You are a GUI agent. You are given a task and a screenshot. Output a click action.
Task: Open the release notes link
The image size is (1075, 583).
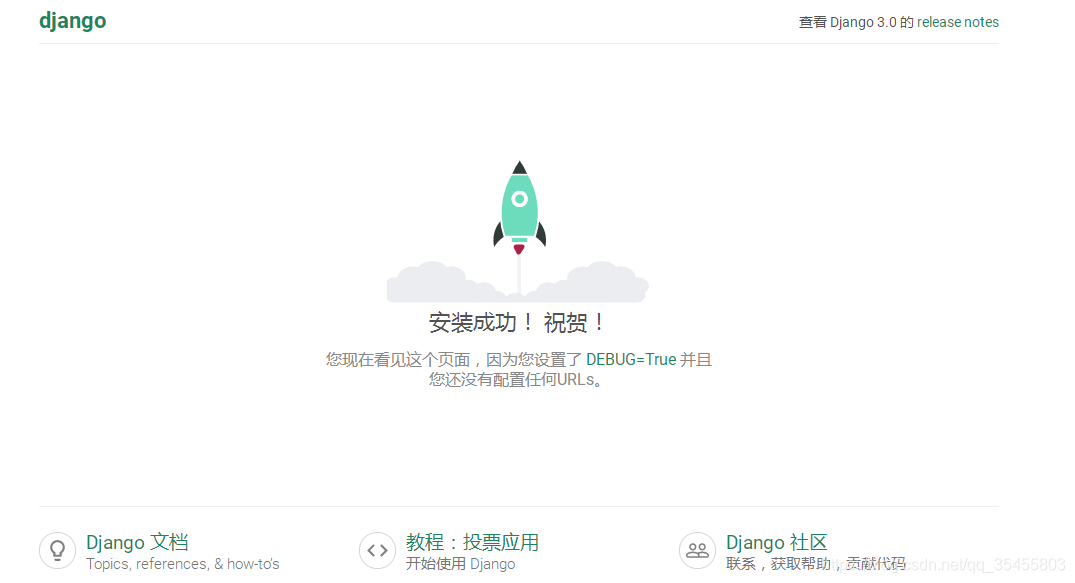tap(958, 22)
